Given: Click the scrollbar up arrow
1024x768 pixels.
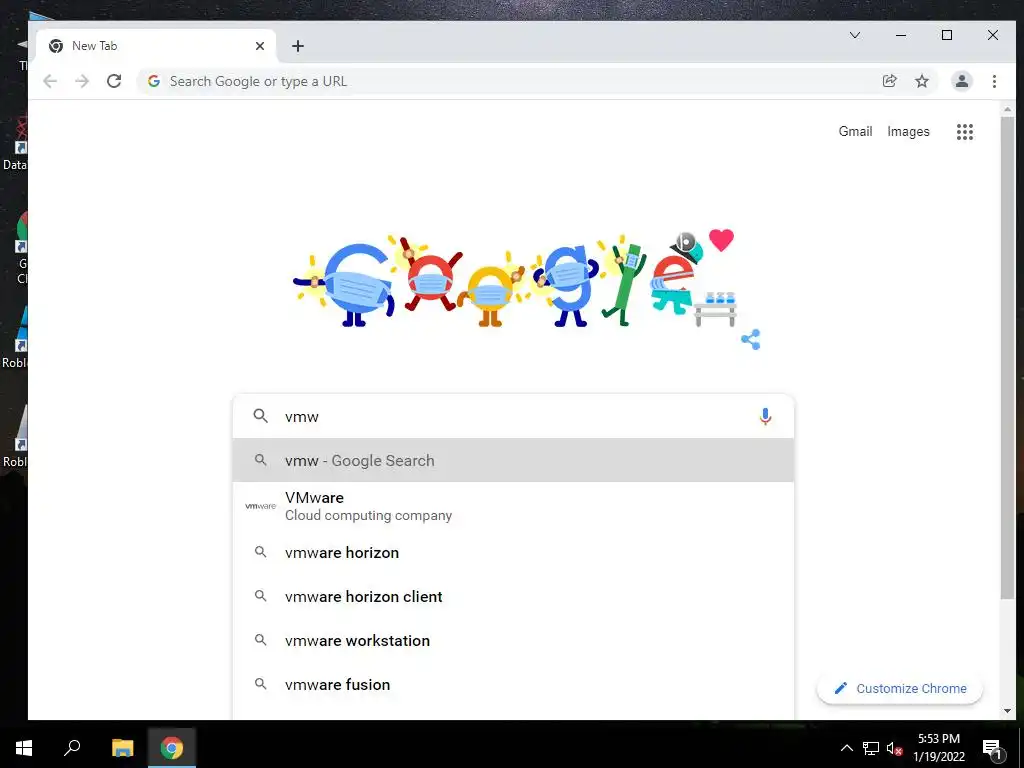Looking at the screenshot, I should 1007,109.
